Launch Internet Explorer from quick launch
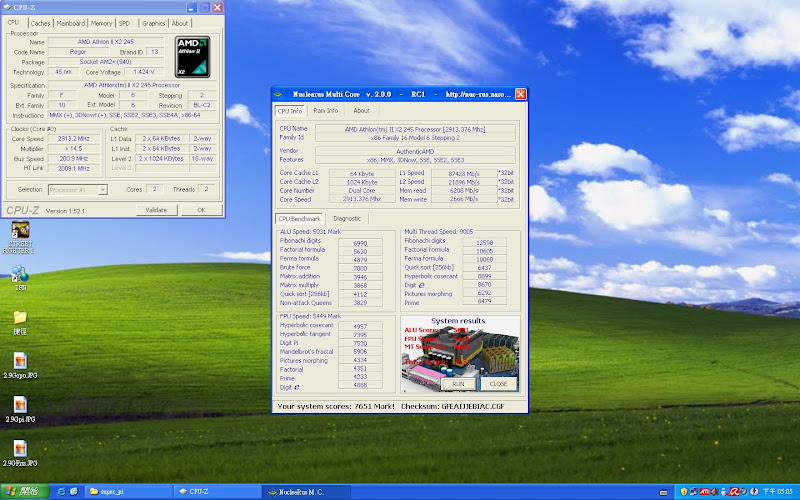The height and width of the screenshot is (500, 800). point(61,492)
